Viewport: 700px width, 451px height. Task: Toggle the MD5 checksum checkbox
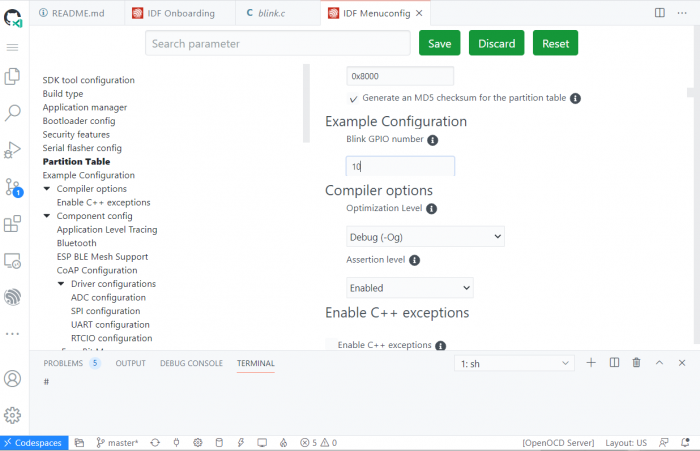tap(353, 98)
